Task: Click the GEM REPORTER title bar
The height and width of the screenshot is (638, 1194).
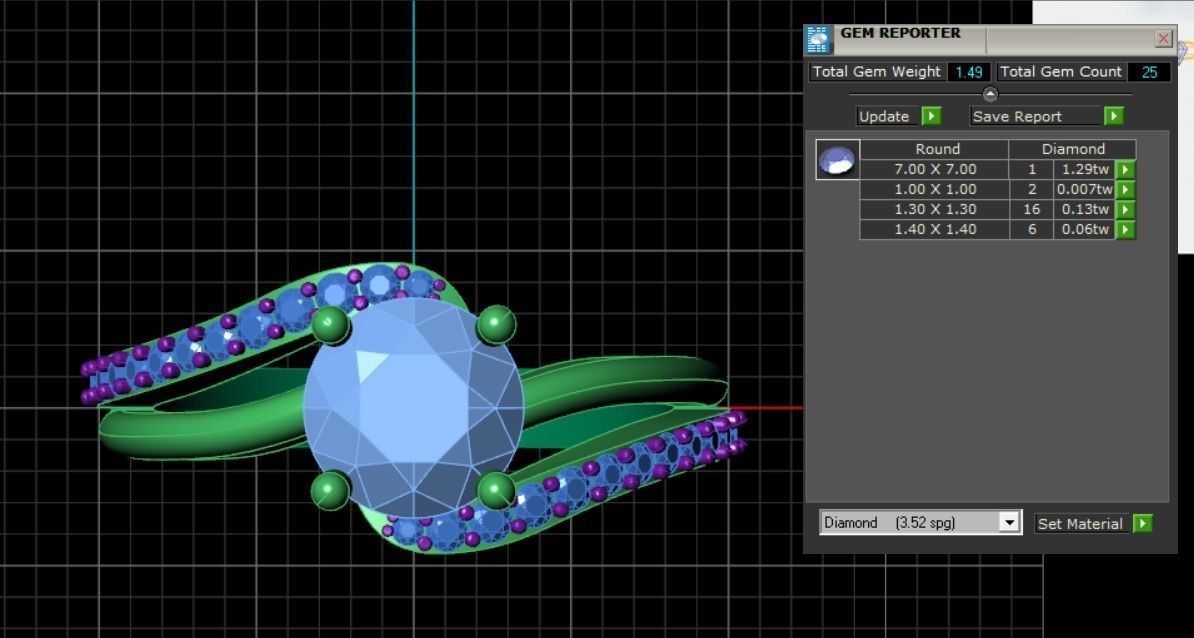Action: [x=990, y=38]
